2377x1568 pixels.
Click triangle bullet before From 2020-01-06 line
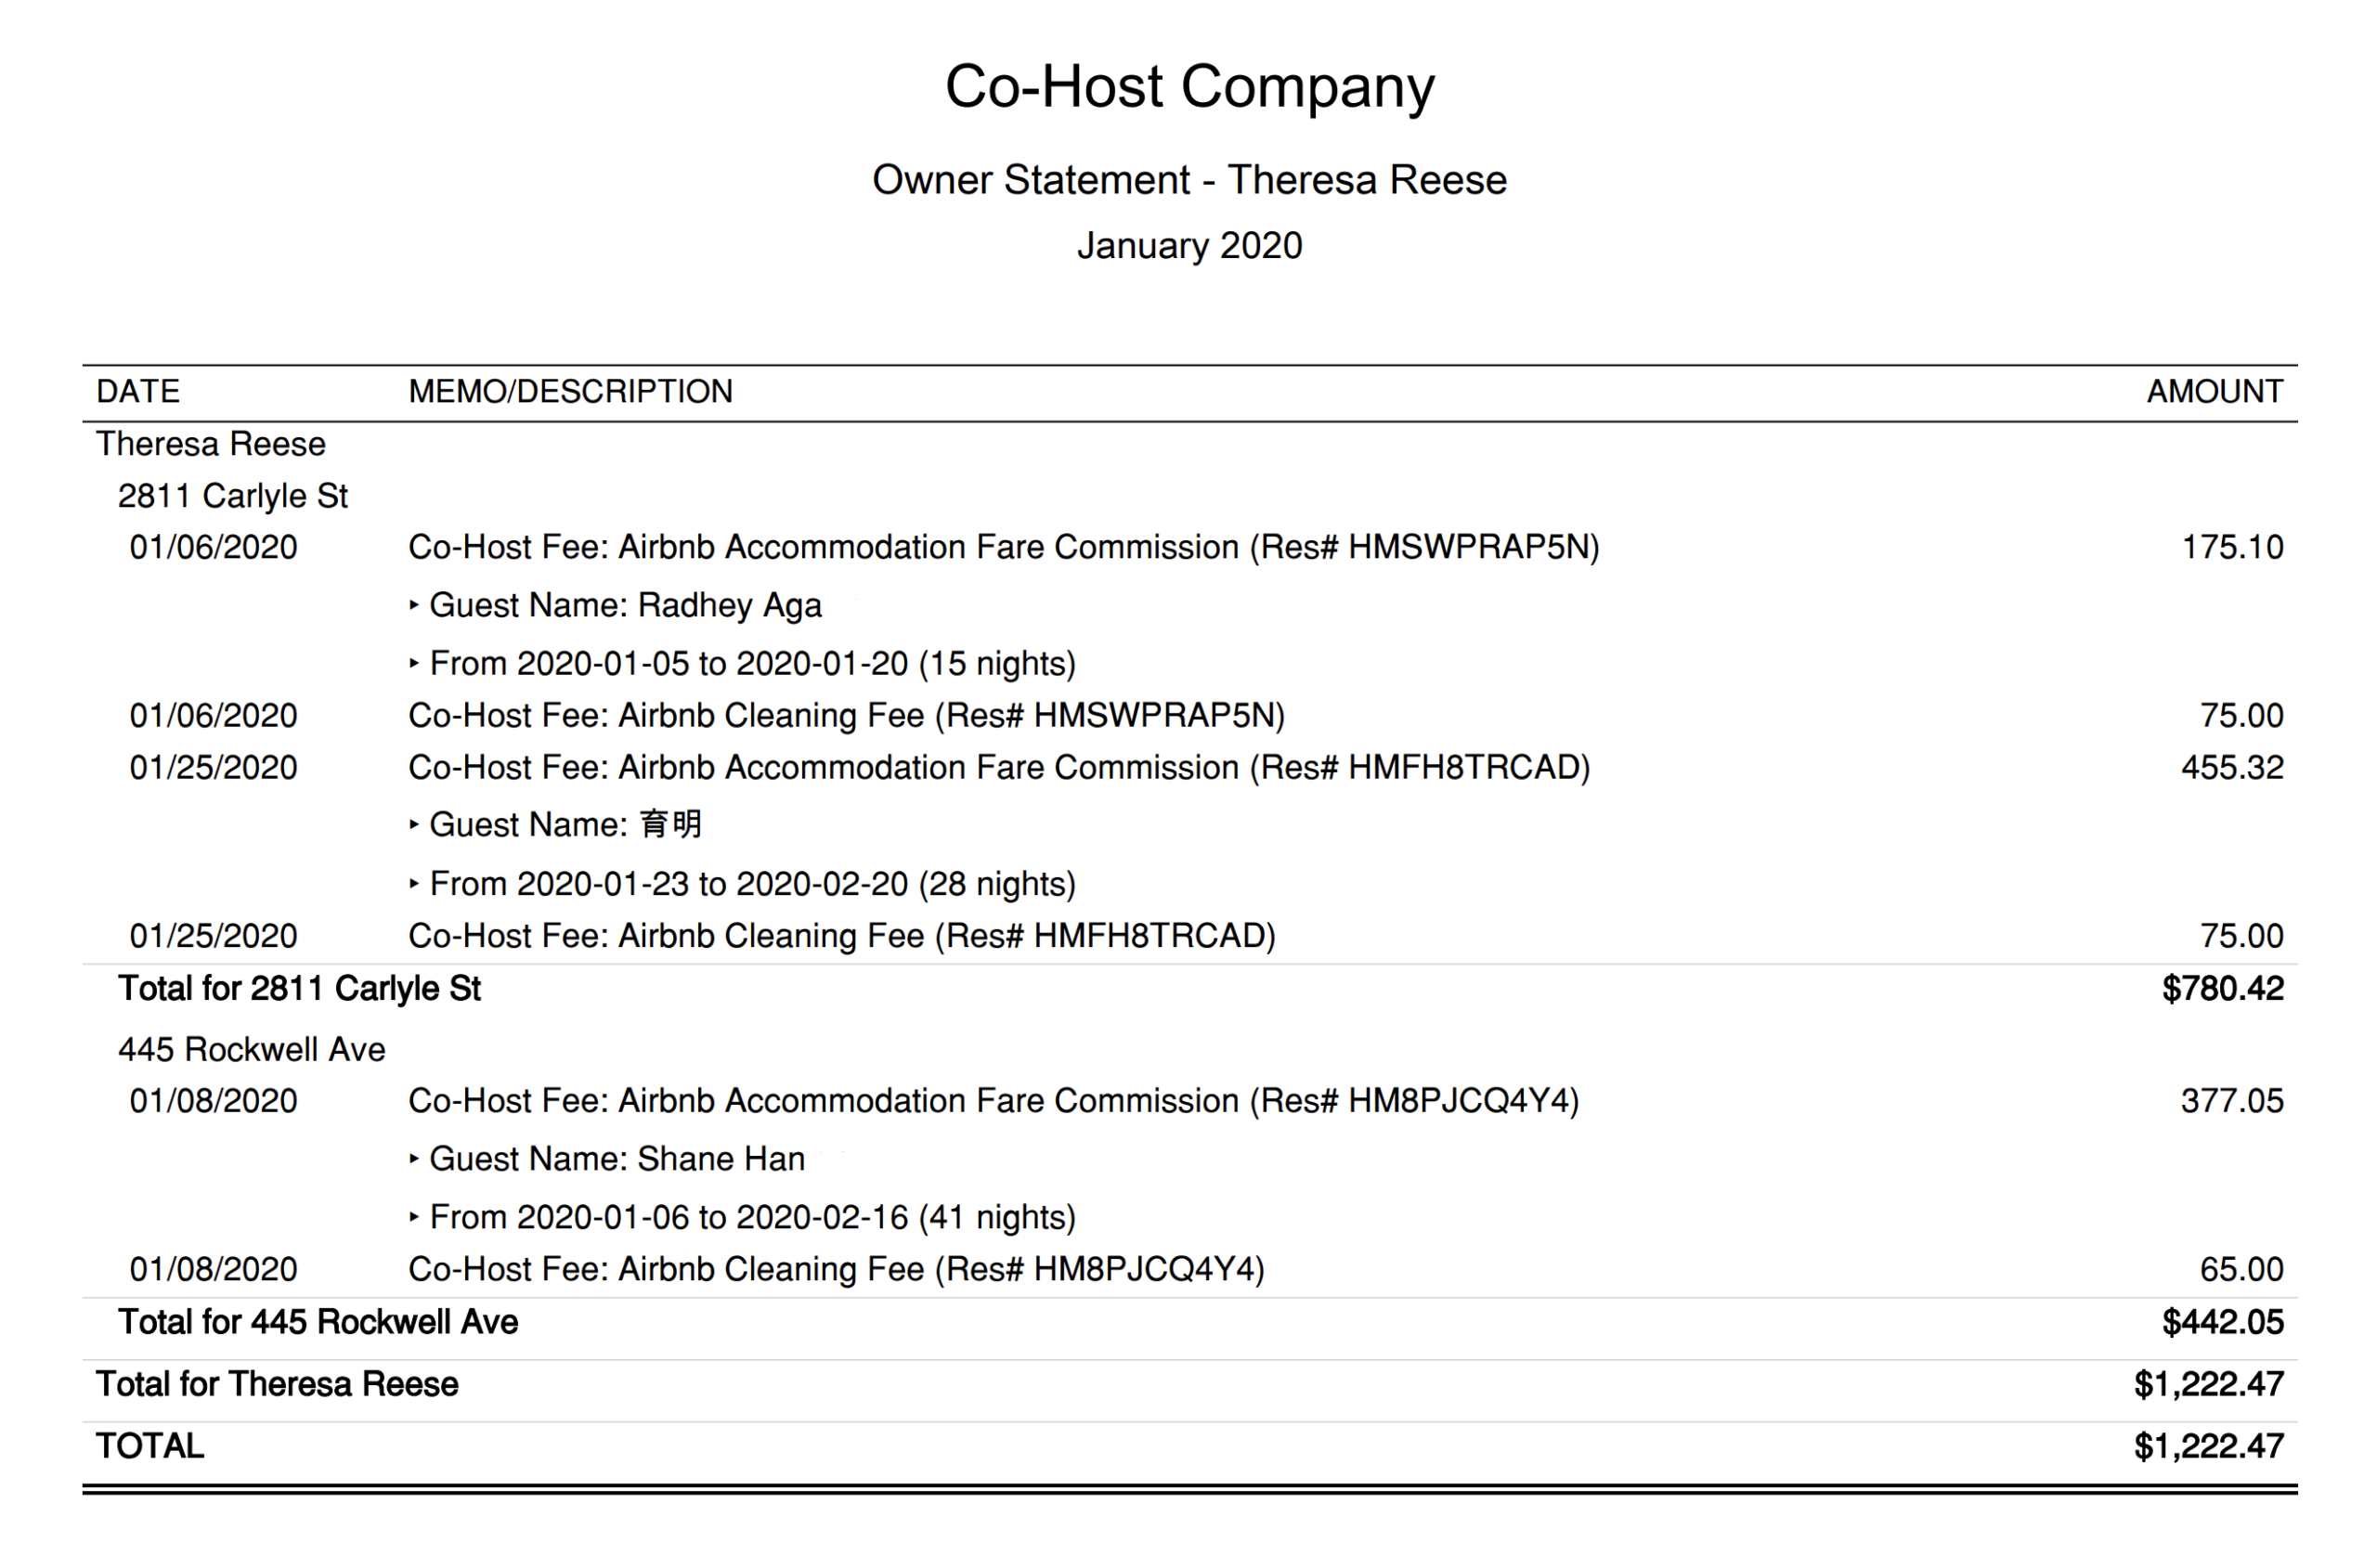tap(413, 1217)
